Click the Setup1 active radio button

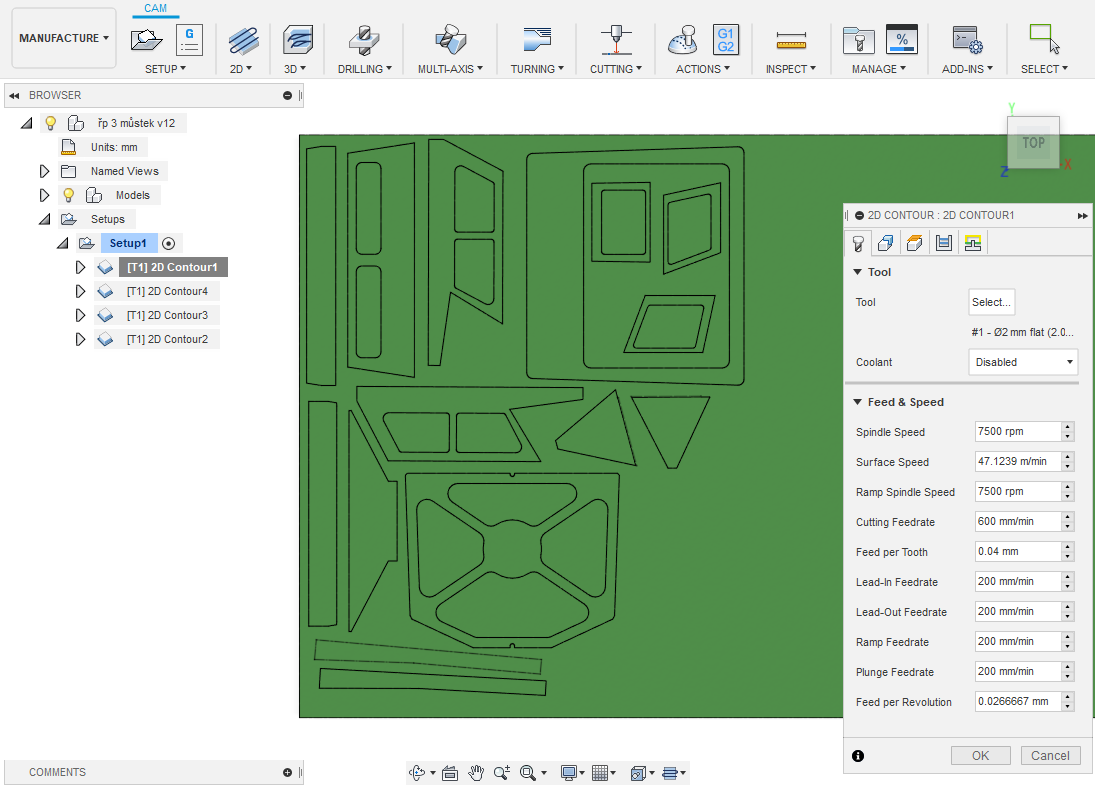pyautogui.click(x=169, y=243)
